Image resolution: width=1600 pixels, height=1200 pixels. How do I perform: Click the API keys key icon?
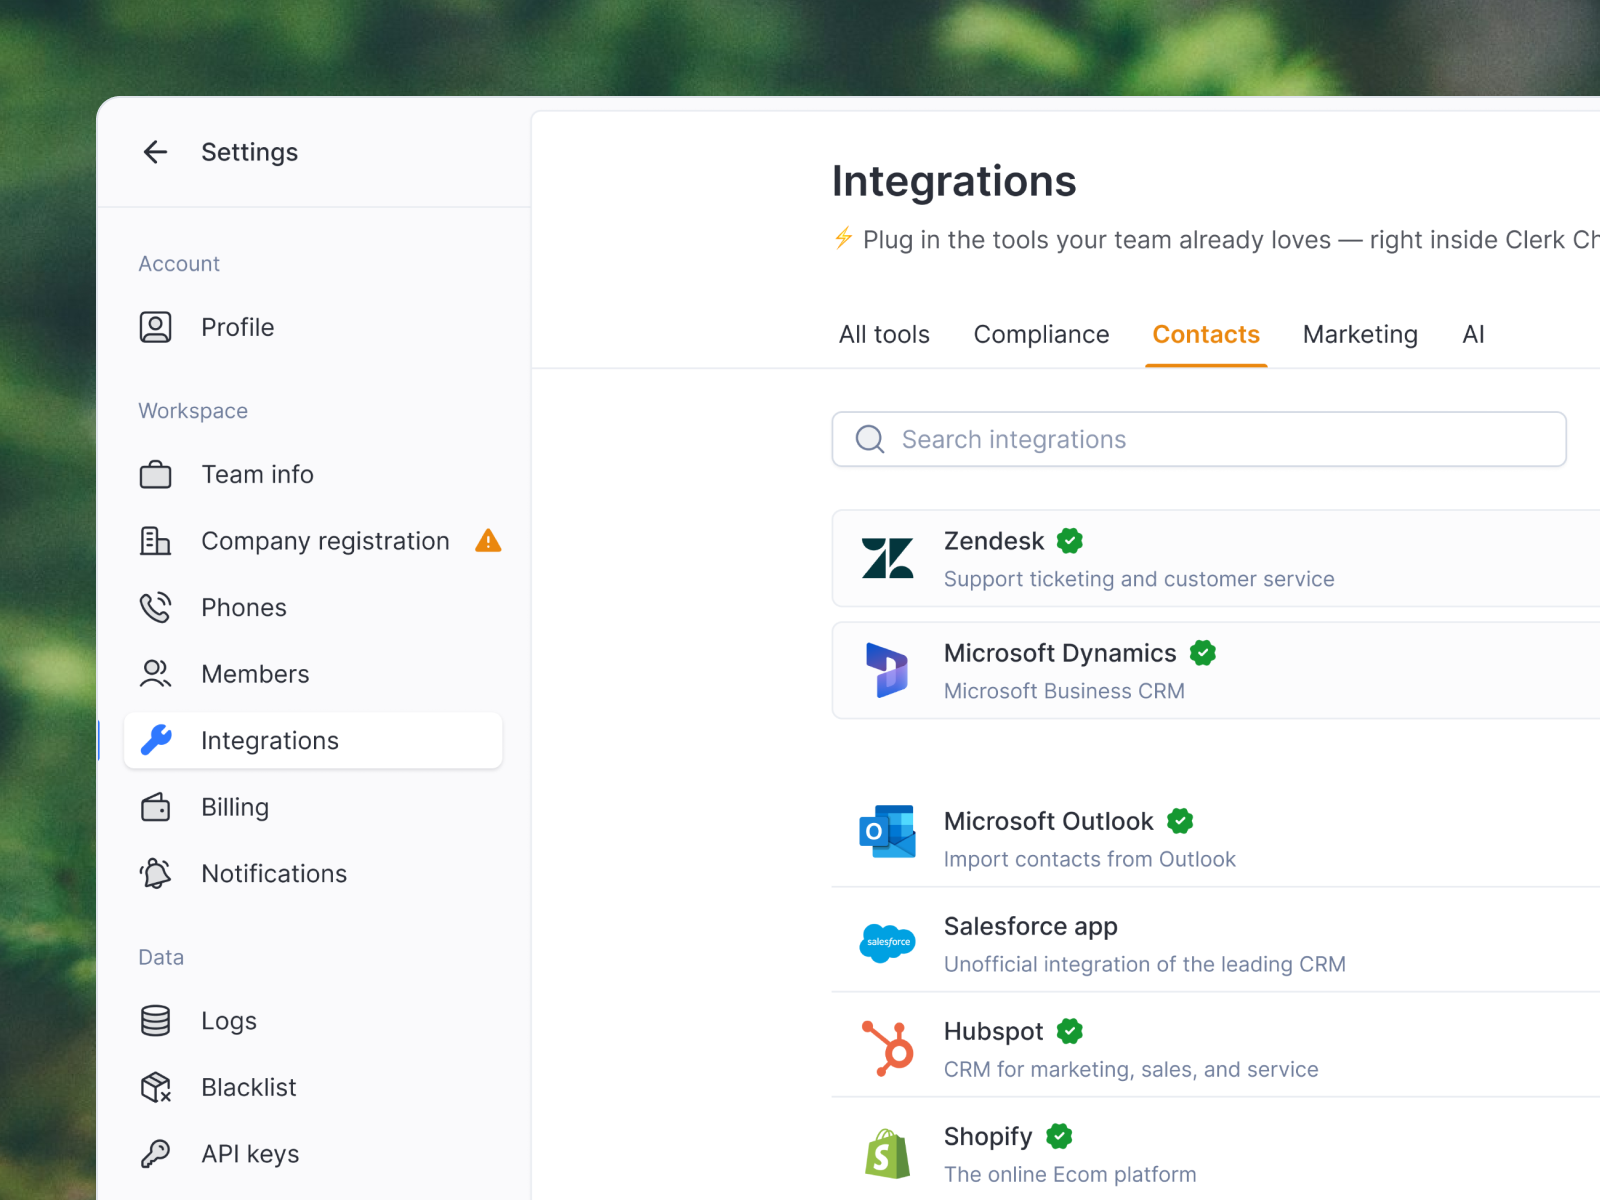[x=155, y=1154]
